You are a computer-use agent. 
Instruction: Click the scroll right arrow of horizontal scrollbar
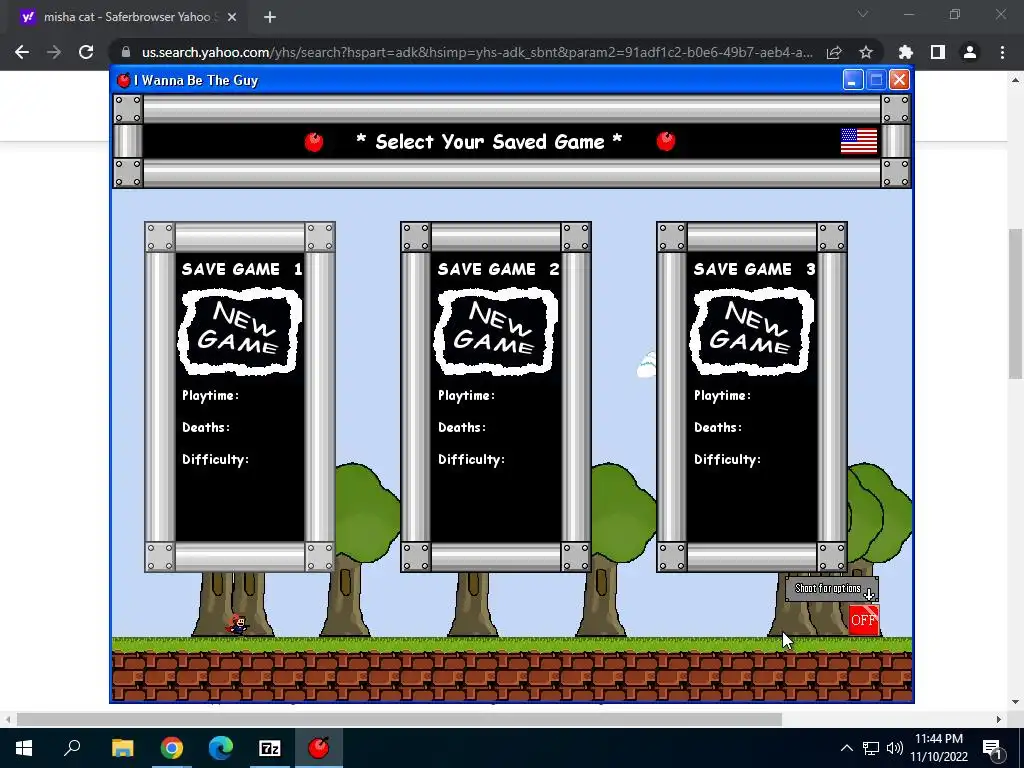click(999, 719)
